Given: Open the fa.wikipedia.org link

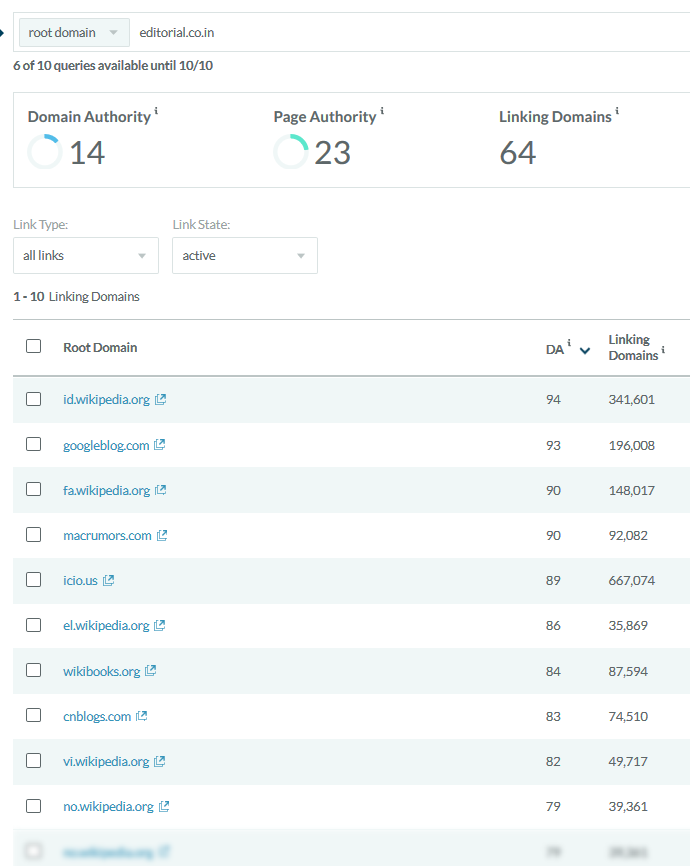Looking at the screenshot, I should click(106, 490).
